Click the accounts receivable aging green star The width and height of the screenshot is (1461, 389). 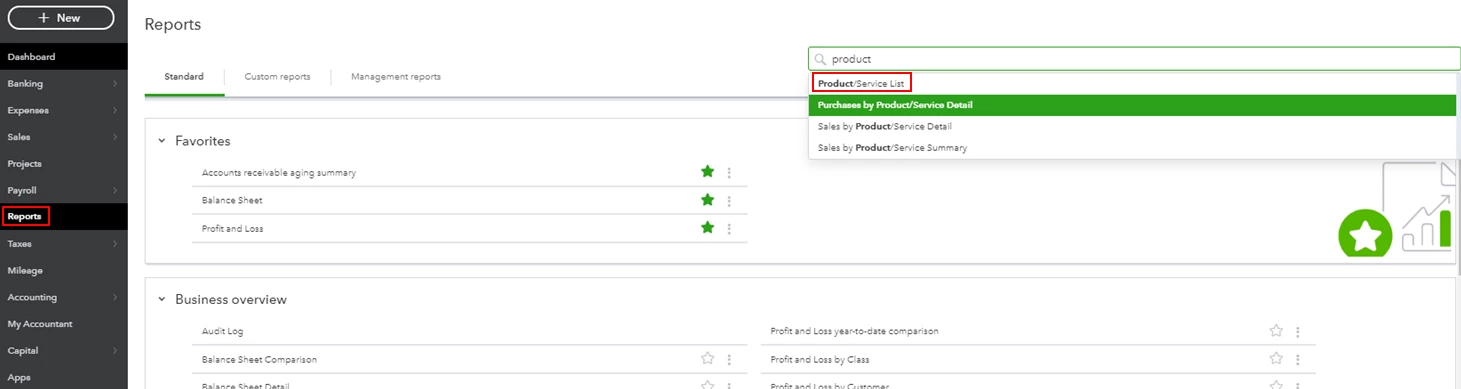tap(708, 172)
